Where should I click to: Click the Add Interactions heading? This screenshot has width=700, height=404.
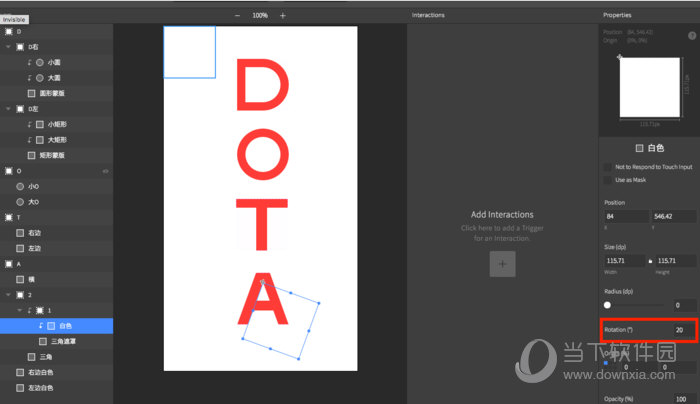tap(502, 215)
